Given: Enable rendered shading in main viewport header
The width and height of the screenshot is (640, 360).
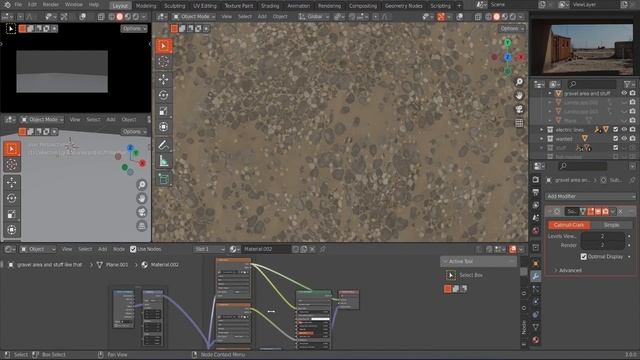Looking at the screenshot, I should [513, 17].
